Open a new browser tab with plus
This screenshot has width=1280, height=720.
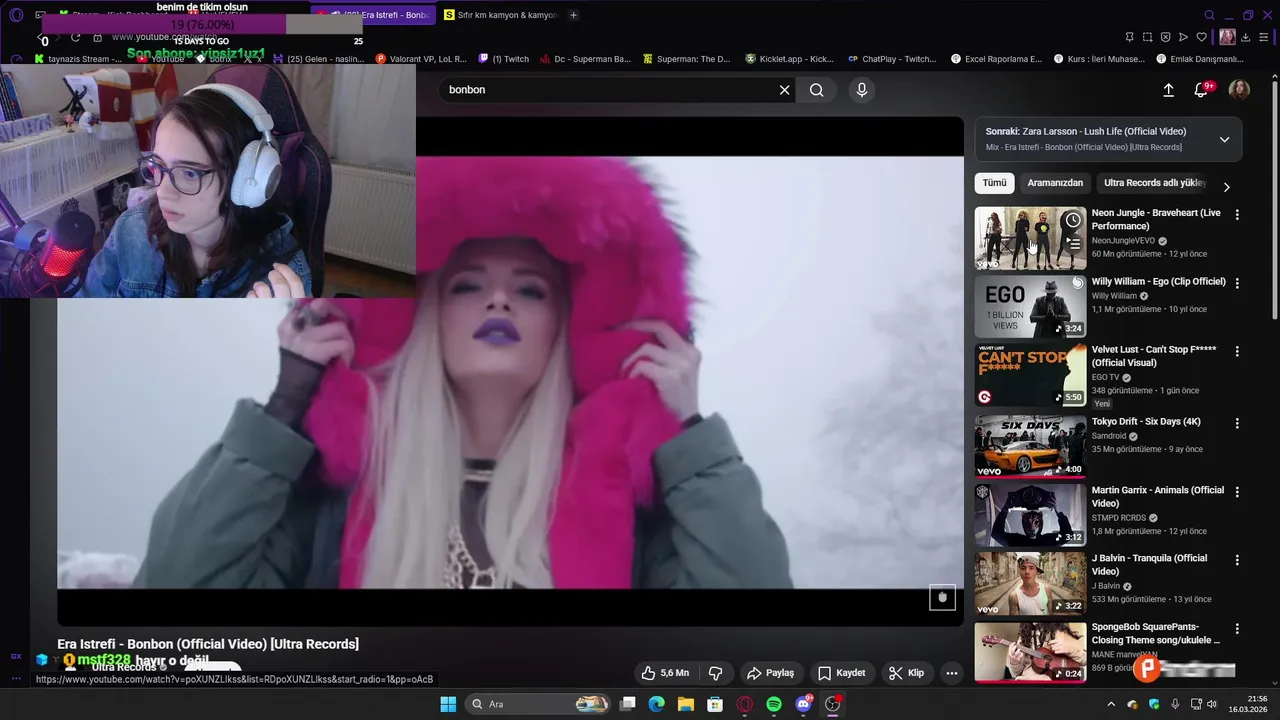pos(573,15)
